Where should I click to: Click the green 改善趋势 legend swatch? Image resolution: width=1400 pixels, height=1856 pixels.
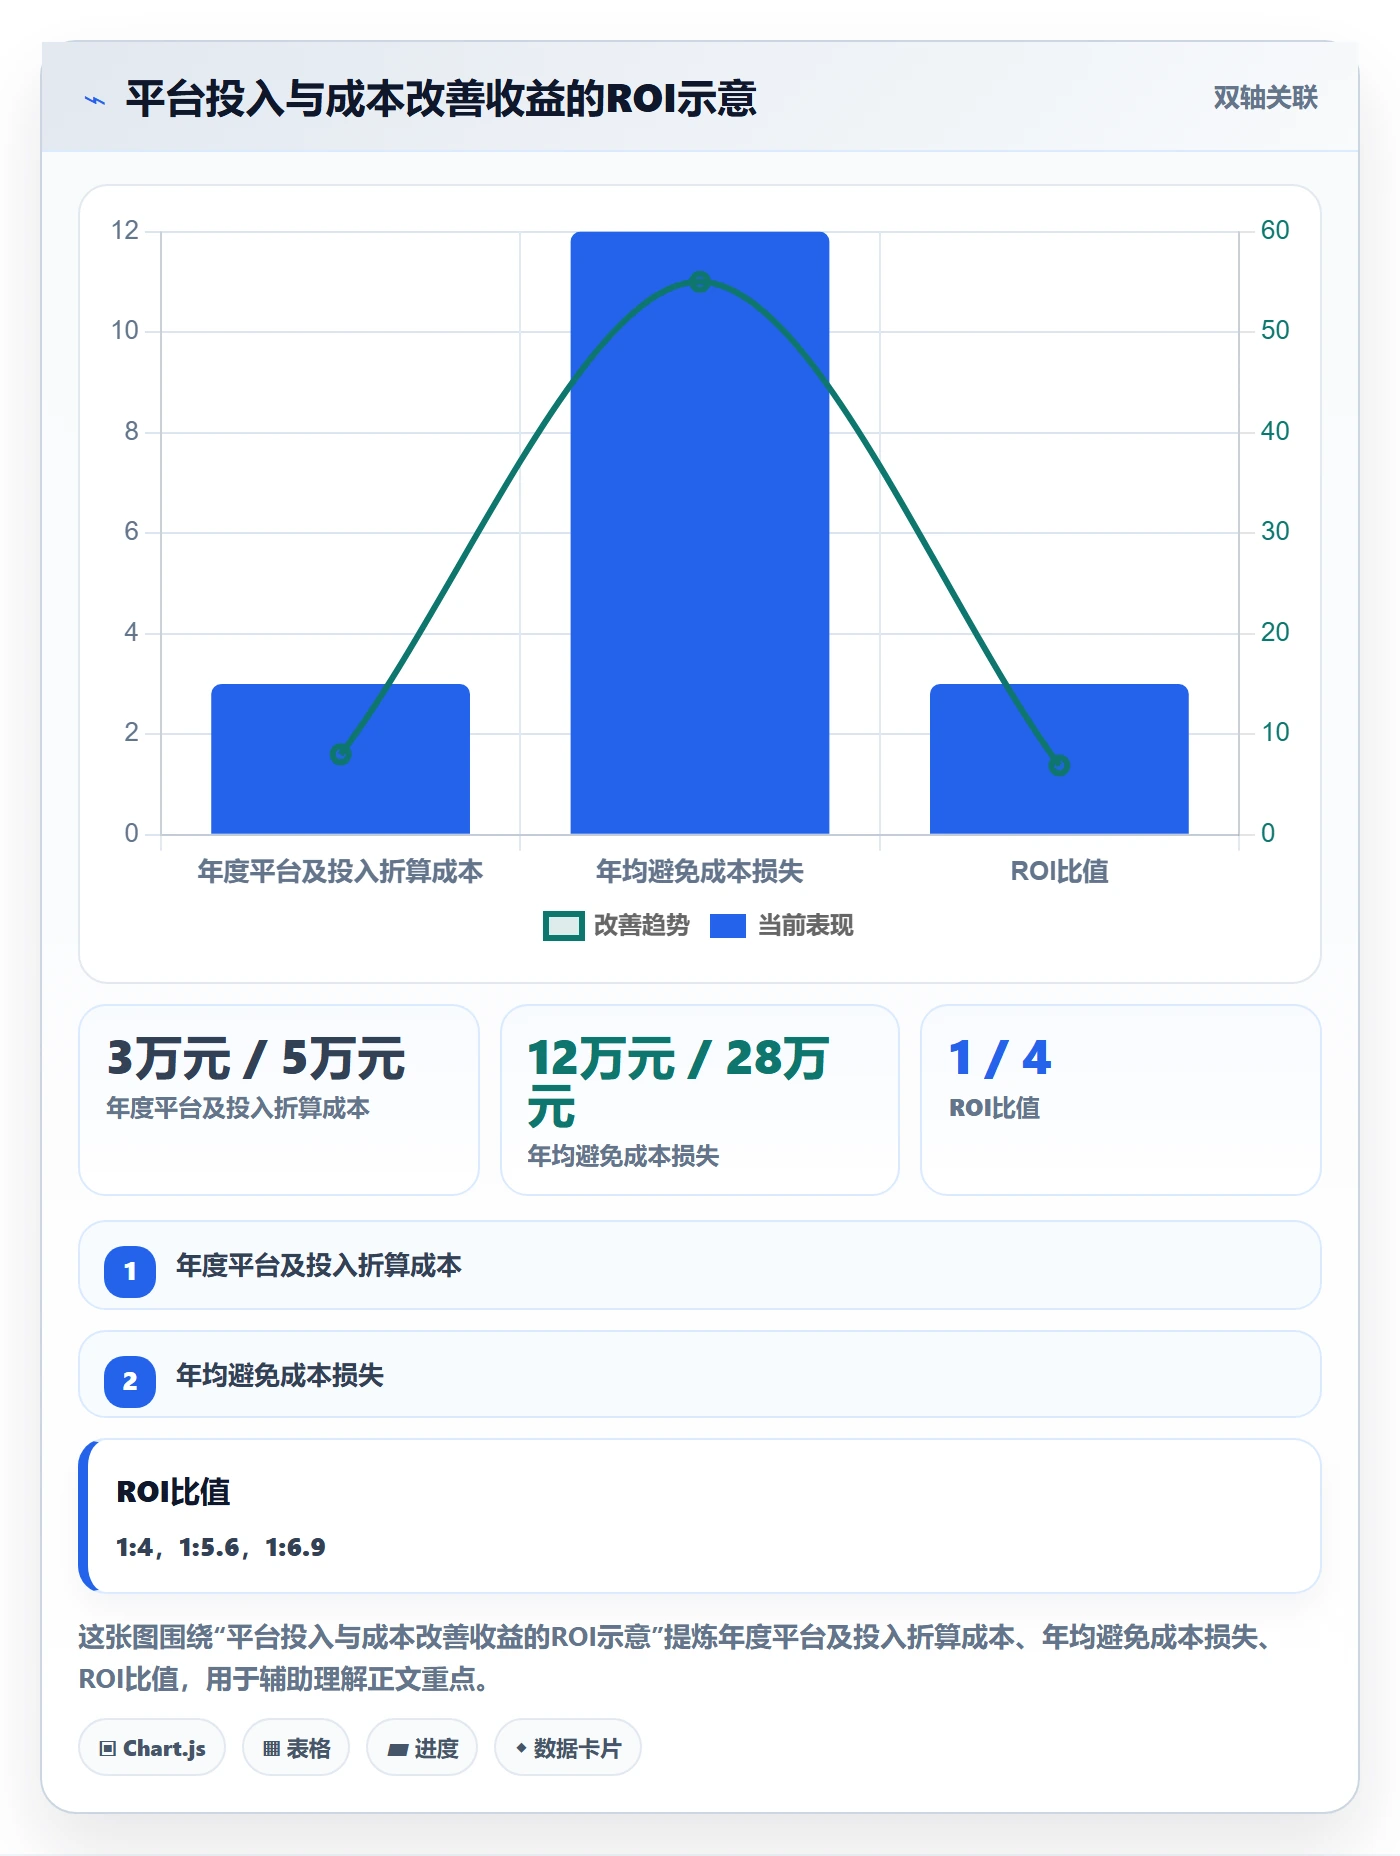click(x=564, y=926)
